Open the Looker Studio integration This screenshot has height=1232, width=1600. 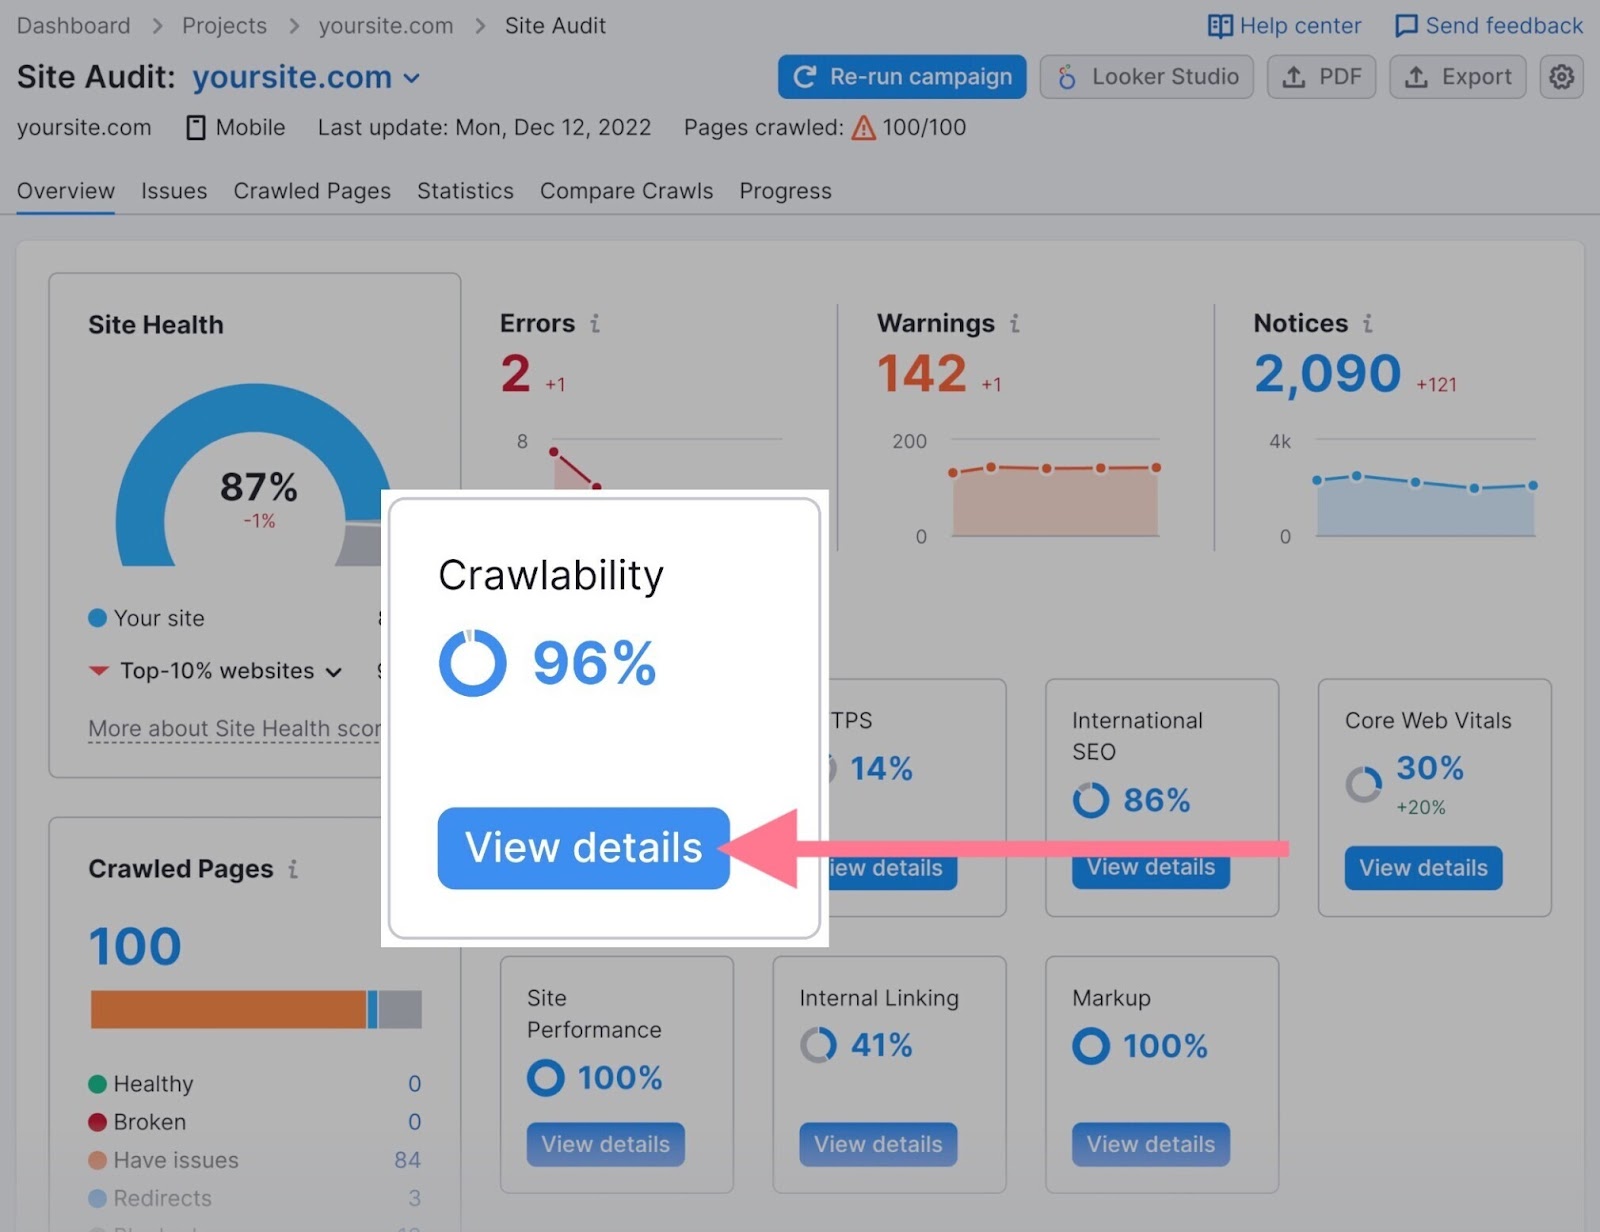(x=1146, y=76)
